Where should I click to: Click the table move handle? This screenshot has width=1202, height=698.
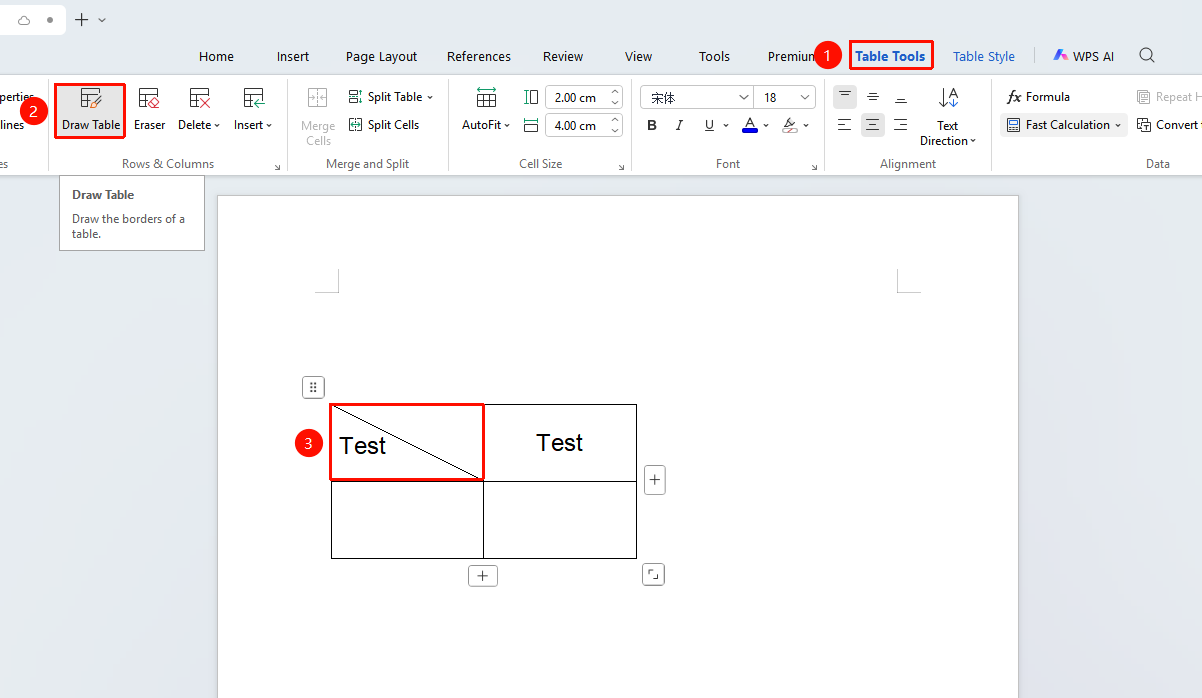coord(313,387)
